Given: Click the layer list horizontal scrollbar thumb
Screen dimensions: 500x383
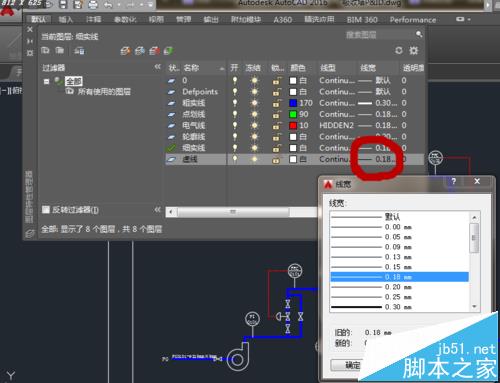Looking at the screenshot, I should [233, 212].
